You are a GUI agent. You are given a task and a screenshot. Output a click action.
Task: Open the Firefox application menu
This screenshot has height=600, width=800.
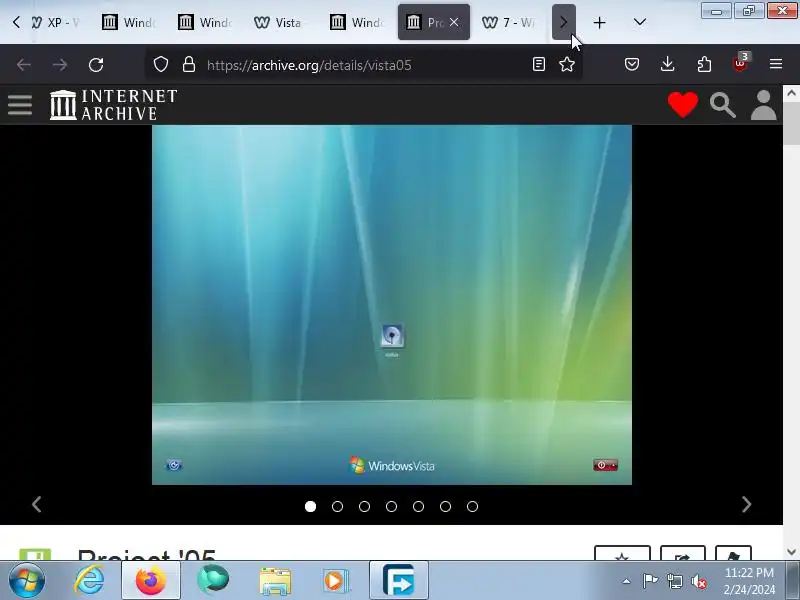pos(776,64)
